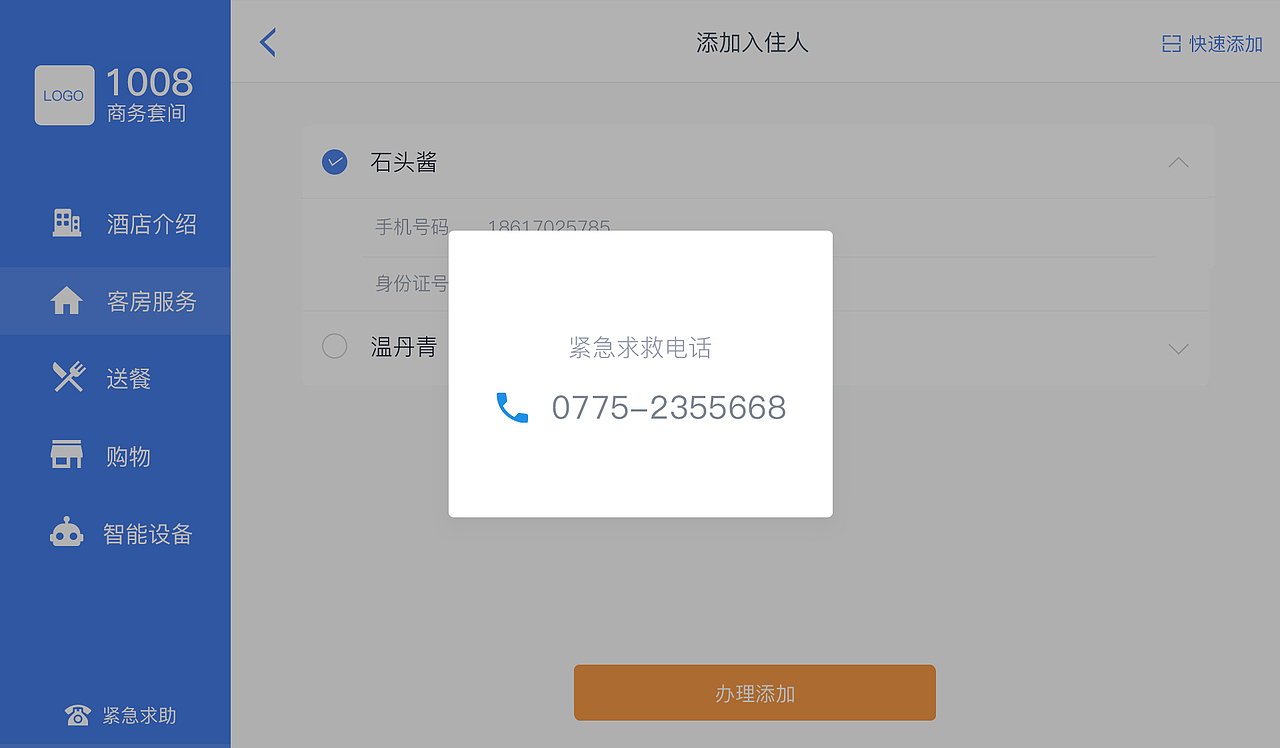This screenshot has width=1280, height=748.
Task: Expand the 温丹青 guest details
Action: [x=1179, y=348]
